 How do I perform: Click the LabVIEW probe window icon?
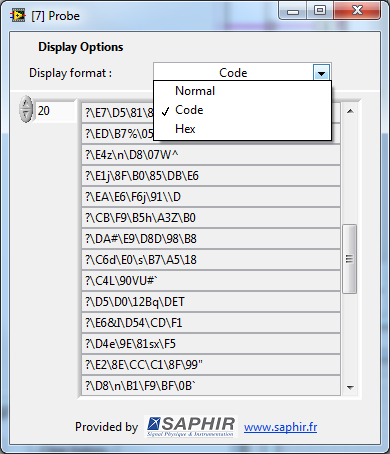click(x=18, y=16)
